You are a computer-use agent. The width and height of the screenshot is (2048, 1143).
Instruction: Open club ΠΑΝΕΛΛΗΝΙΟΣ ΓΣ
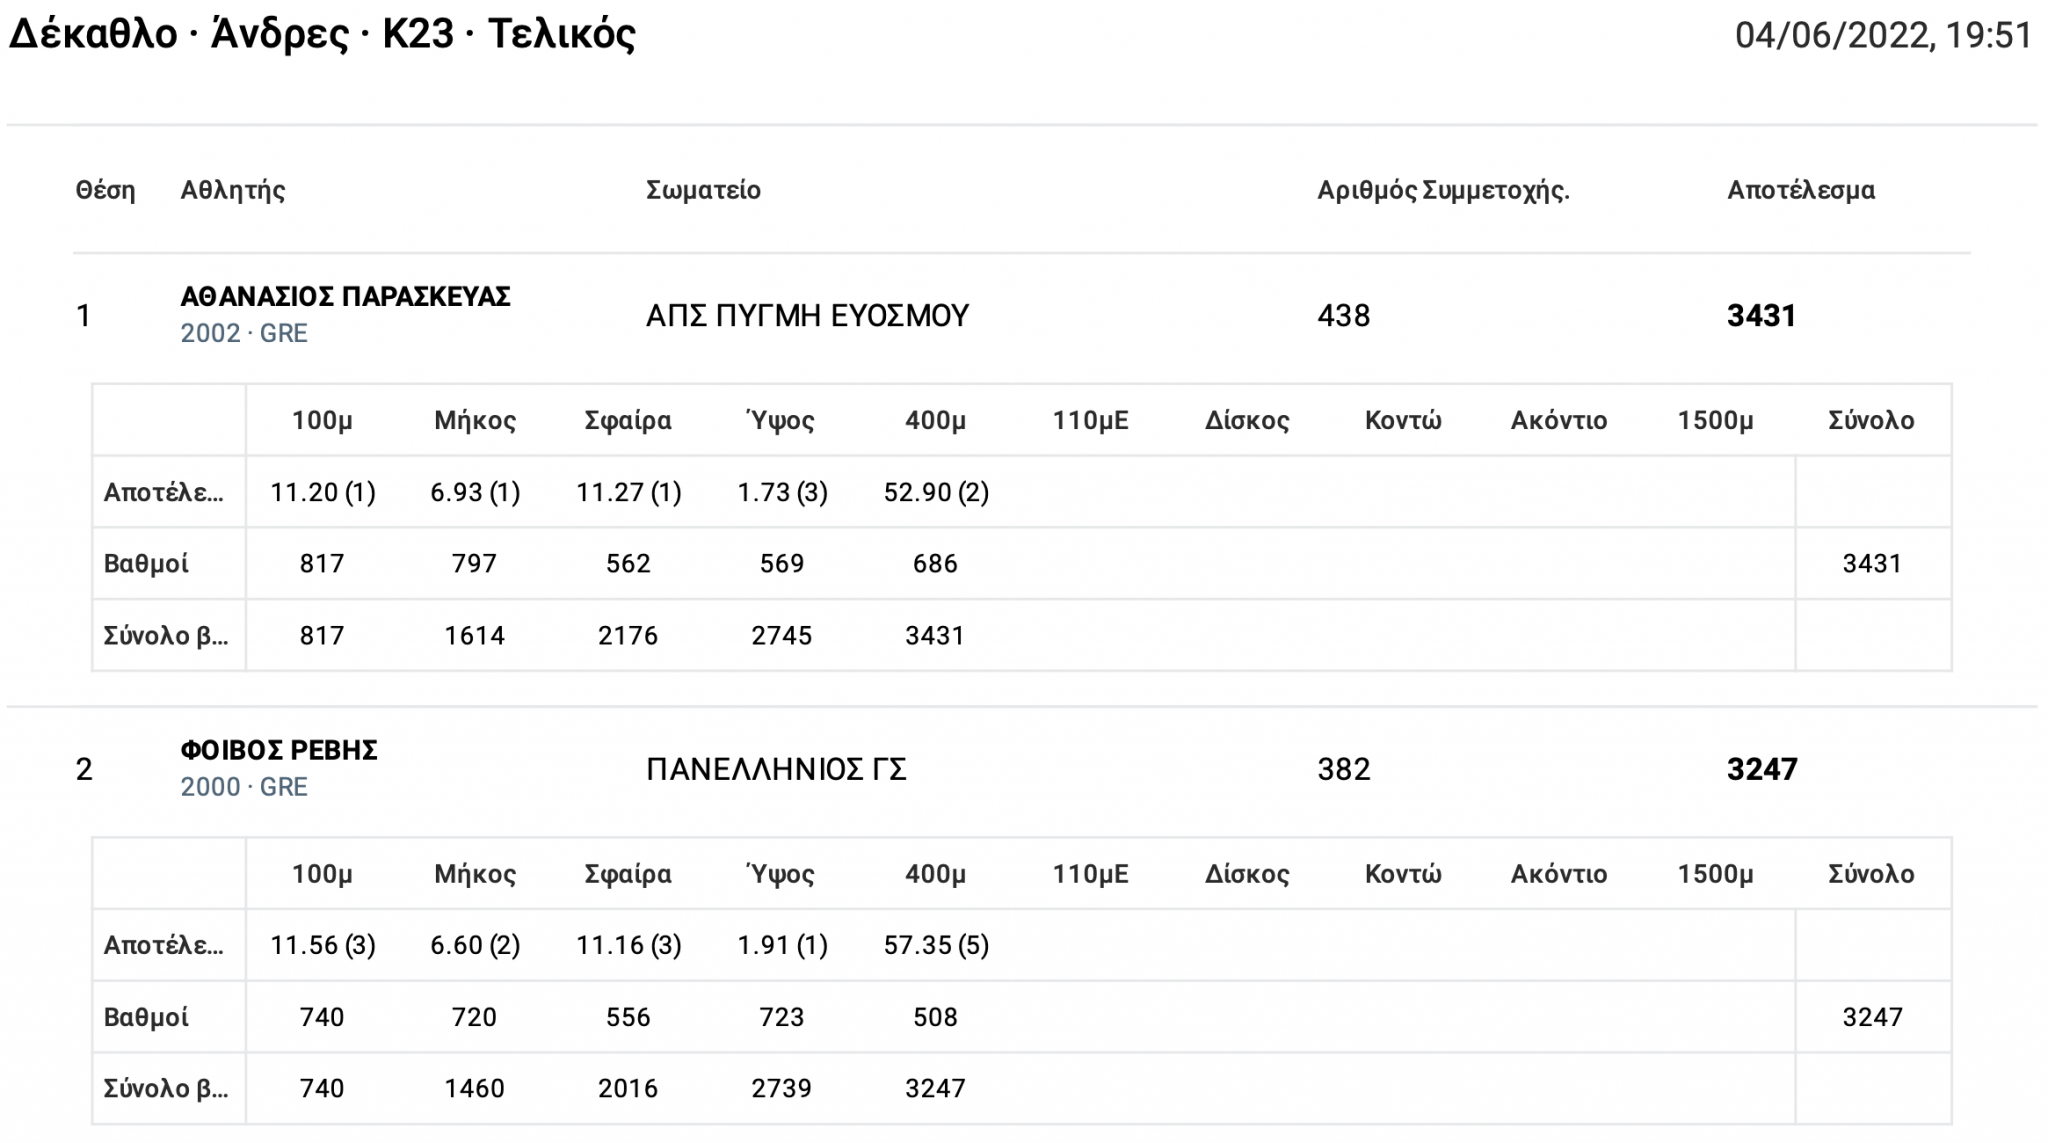tap(776, 769)
